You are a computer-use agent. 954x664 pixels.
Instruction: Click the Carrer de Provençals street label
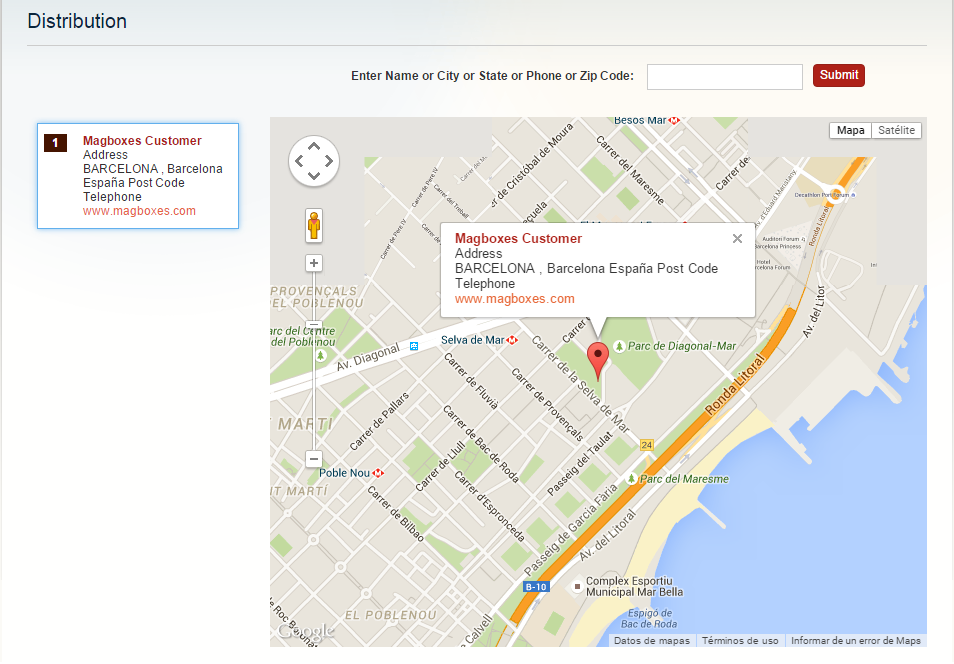(x=548, y=404)
